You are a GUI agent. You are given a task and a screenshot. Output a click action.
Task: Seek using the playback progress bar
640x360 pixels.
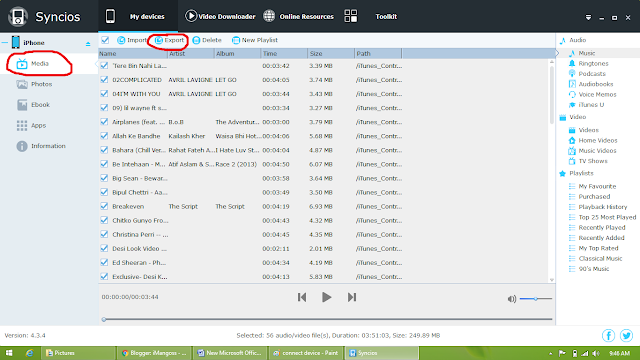[327, 319]
